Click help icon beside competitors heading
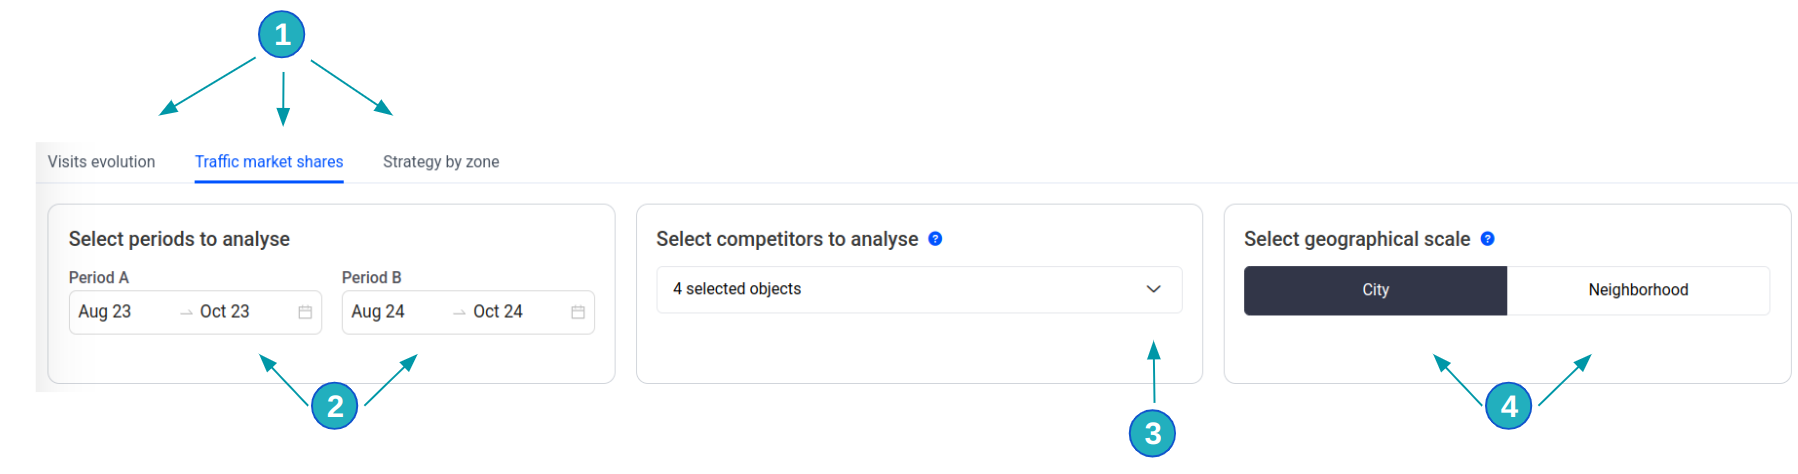Image resolution: width=1798 pixels, height=474 pixels. coord(935,239)
